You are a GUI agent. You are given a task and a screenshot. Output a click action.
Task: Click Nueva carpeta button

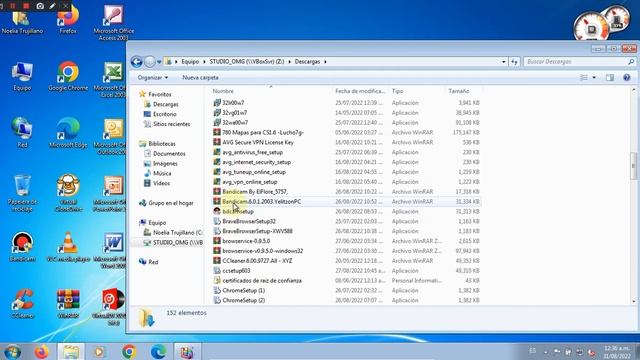pos(200,78)
